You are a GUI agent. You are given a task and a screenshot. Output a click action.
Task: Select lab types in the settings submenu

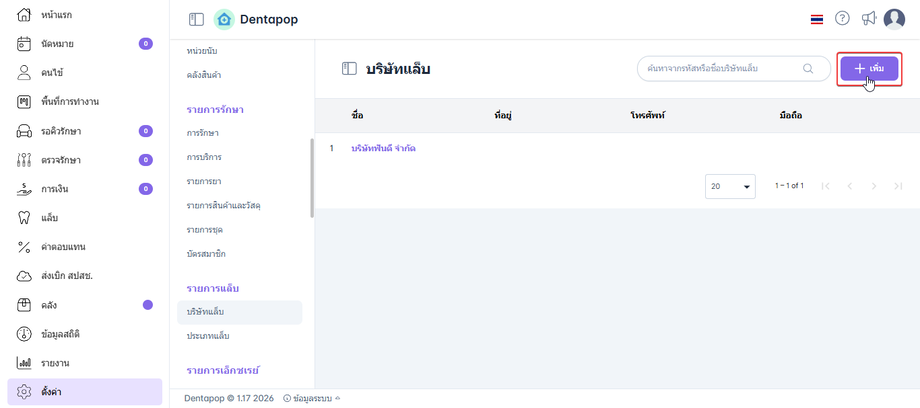click(x=208, y=336)
